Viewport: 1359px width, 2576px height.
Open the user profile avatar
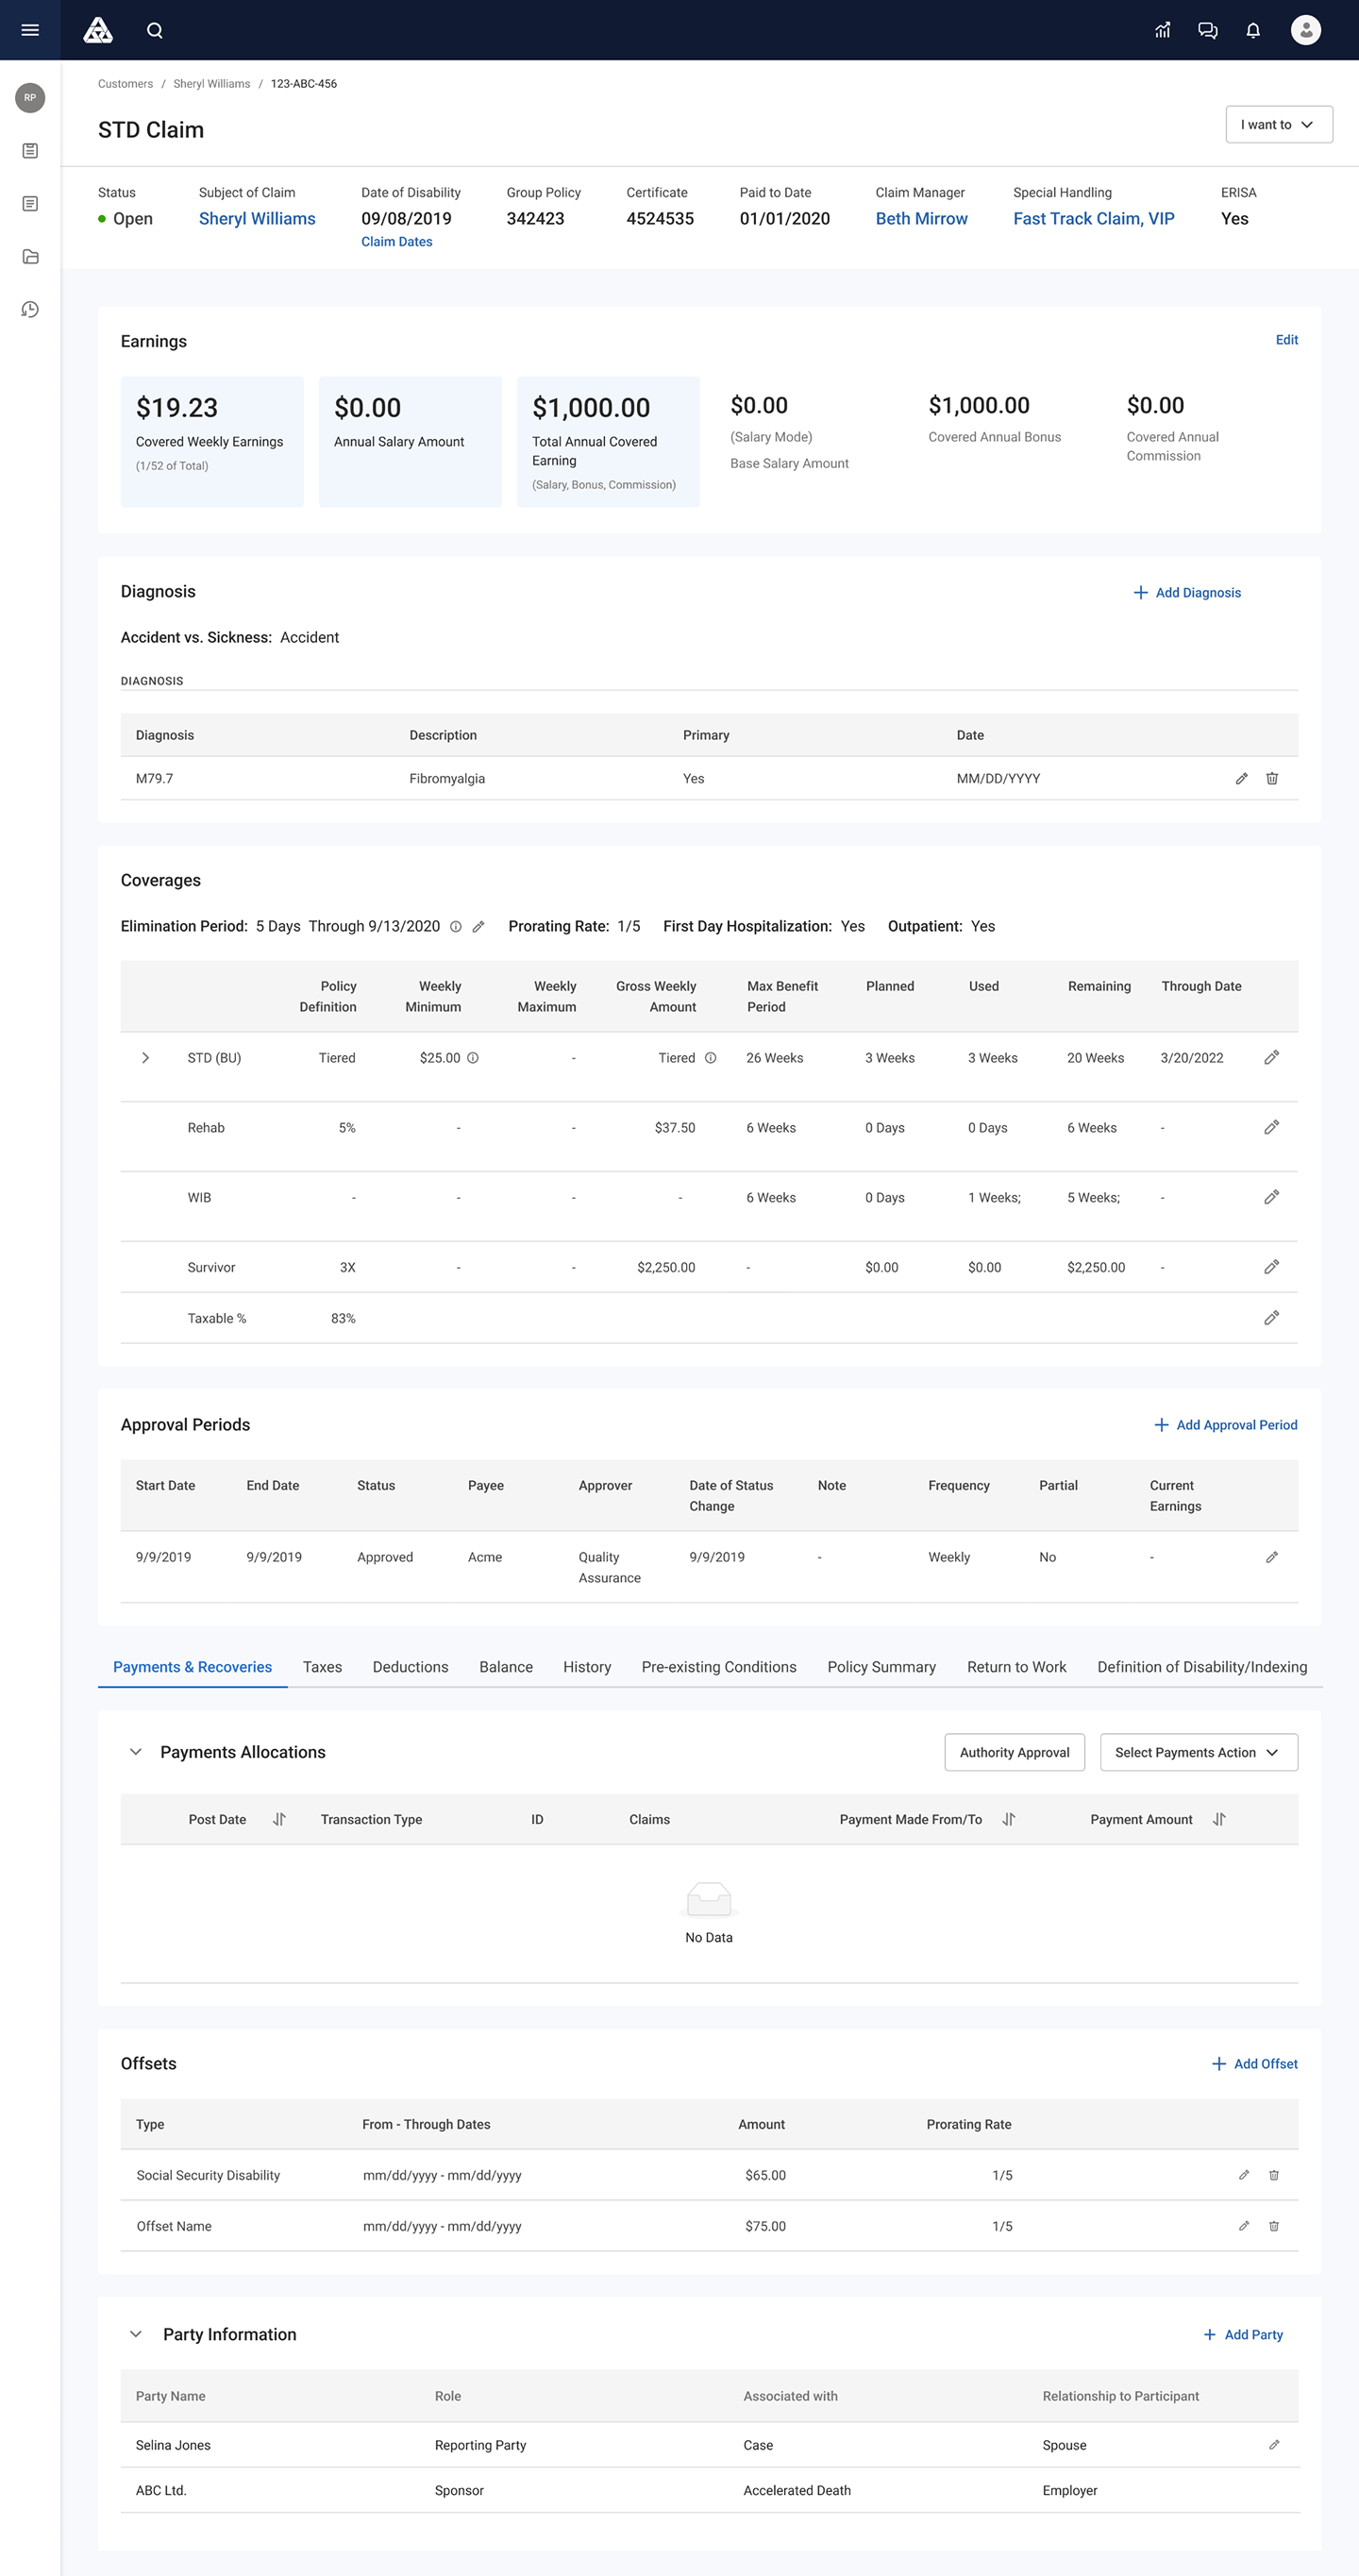[1305, 30]
